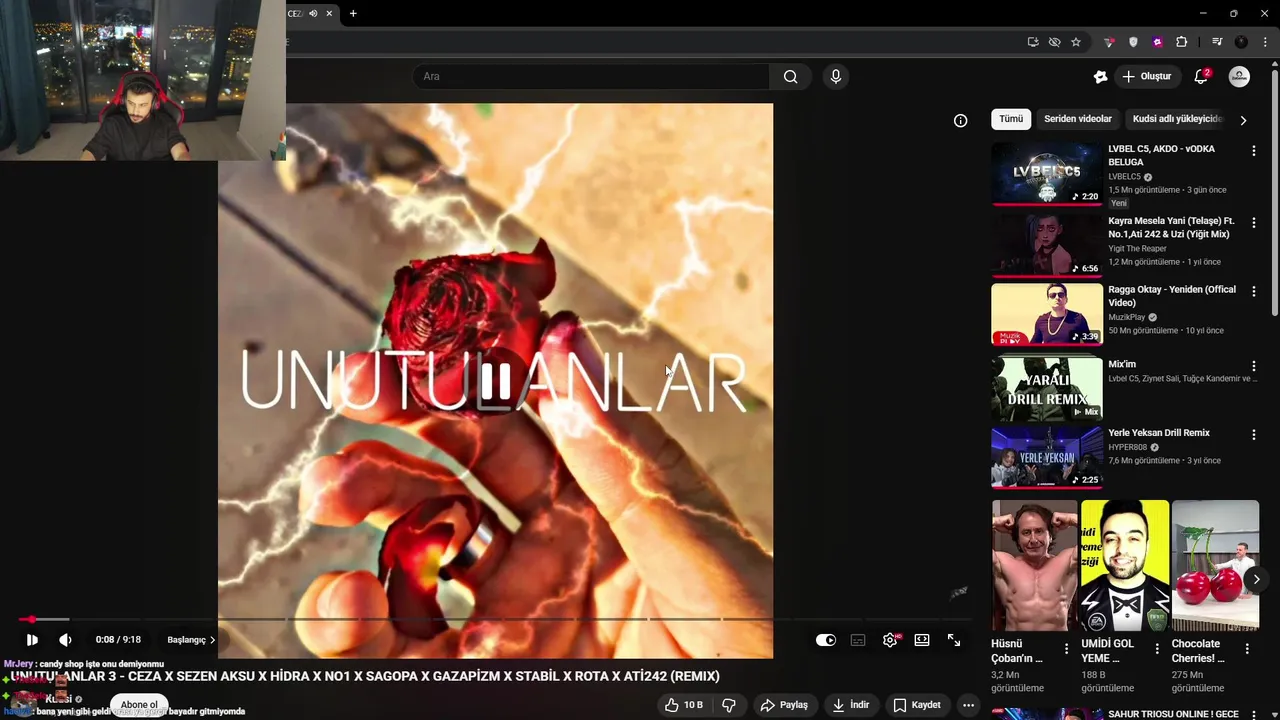Open Ragga Oktay - Yeniden video title
This screenshot has height=720, width=1280.
[x=1172, y=296]
